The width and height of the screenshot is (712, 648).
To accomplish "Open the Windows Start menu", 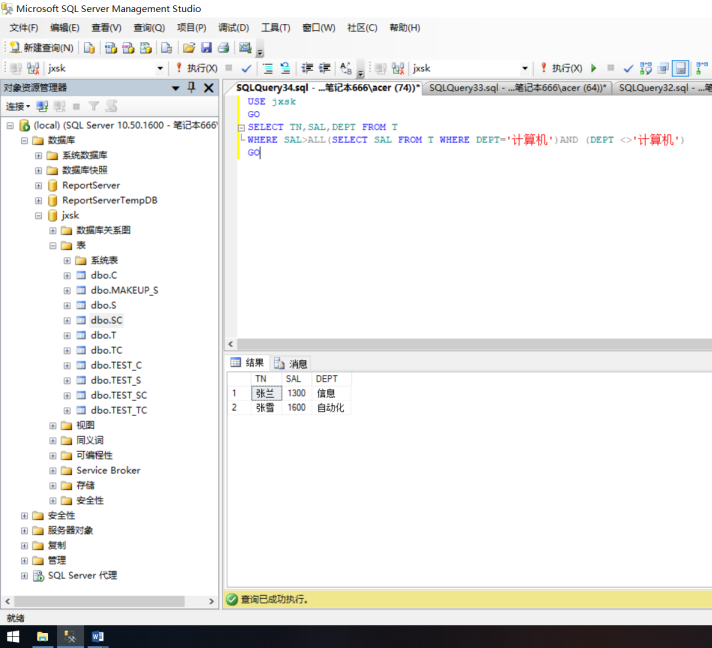I will pyautogui.click(x=13, y=637).
